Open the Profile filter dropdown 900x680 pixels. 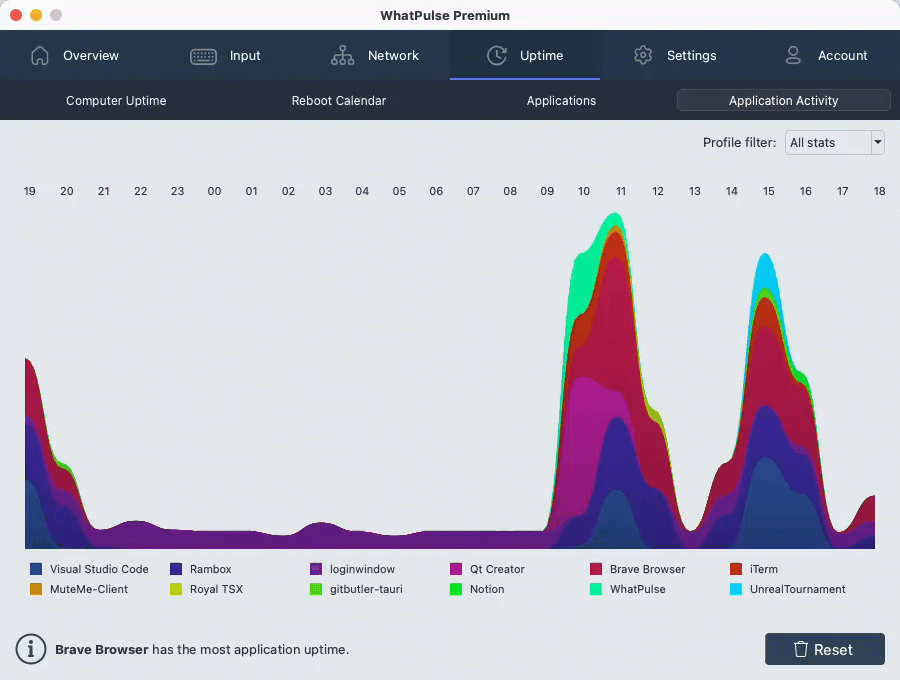pyautogui.click(x=834, y=142)
